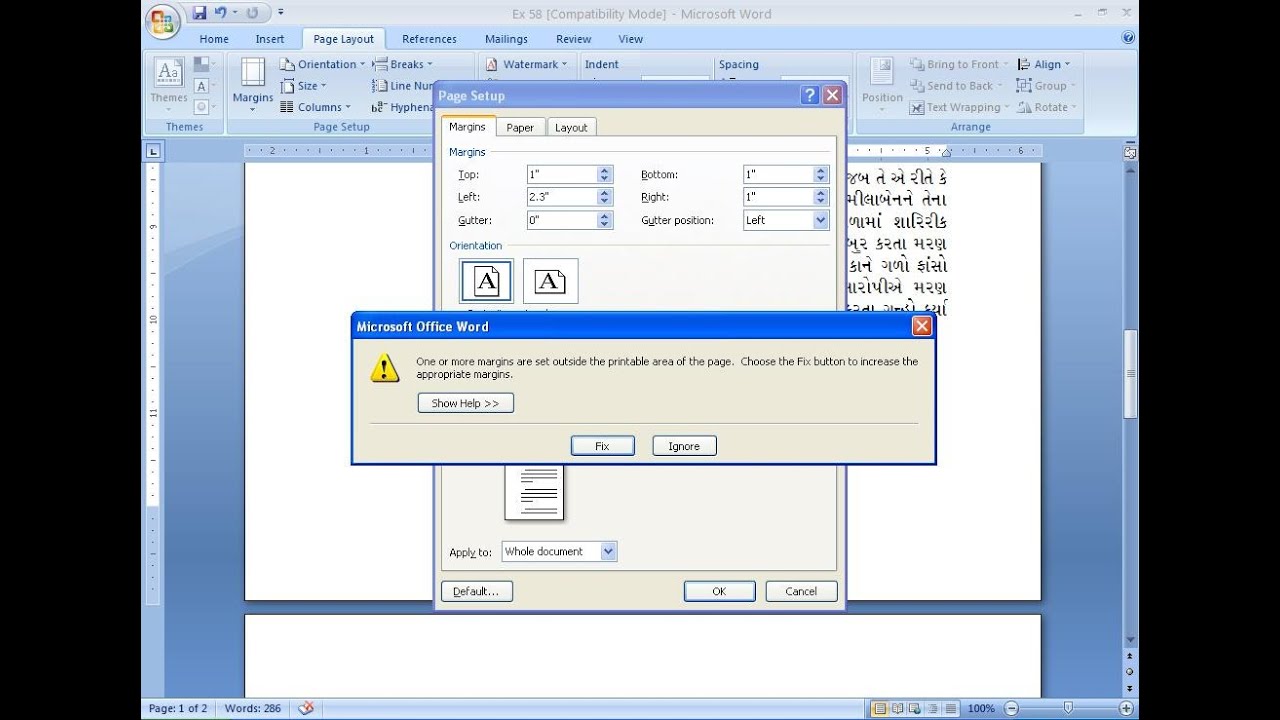The width and height of the screenshot is (1280, 720).
Task: Switch to Print Layout view
Action: pos(879,708)
